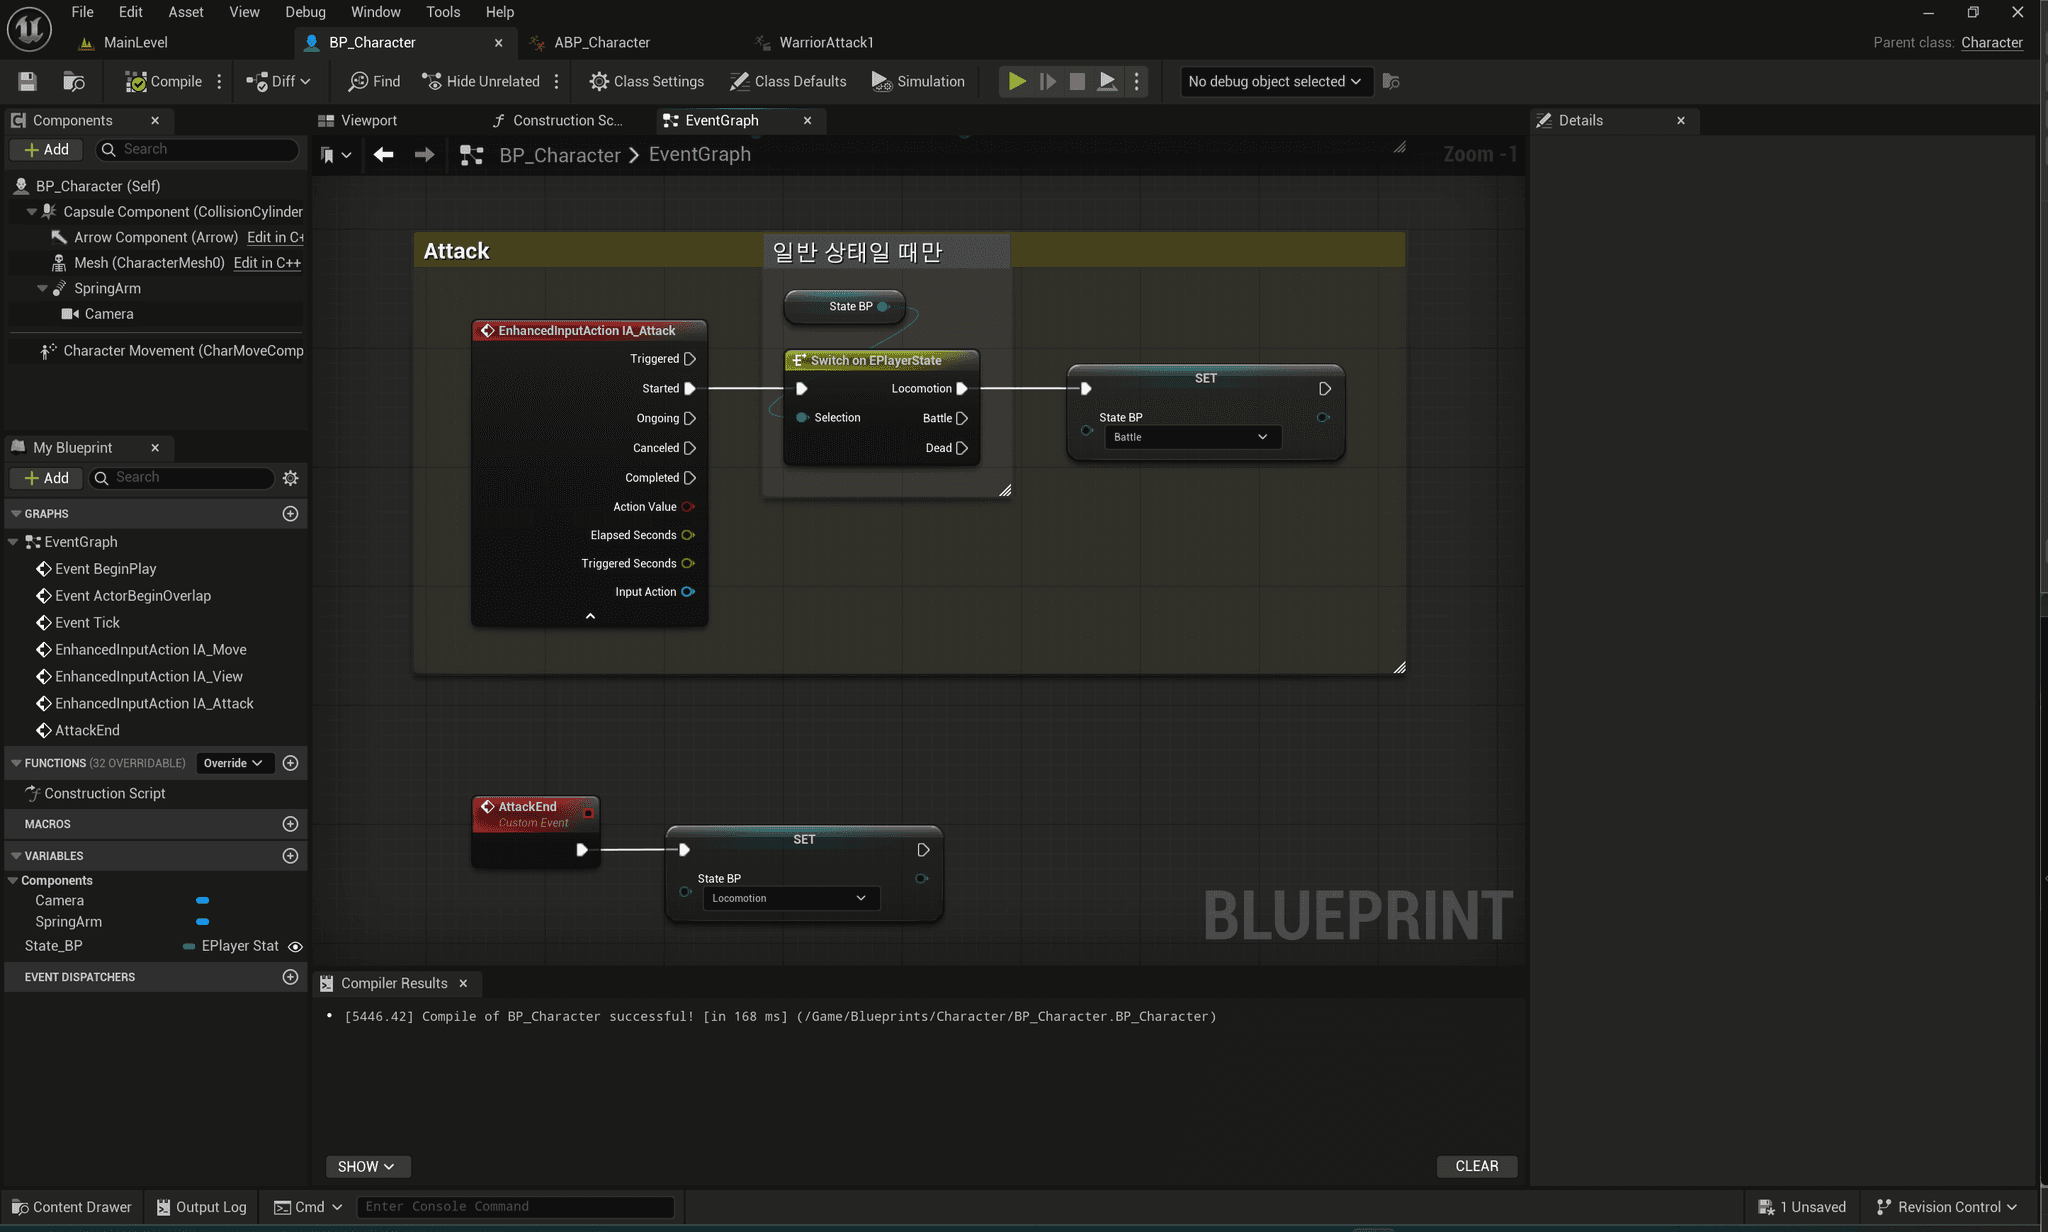Add a new variable with plus icon

point(290,856)
